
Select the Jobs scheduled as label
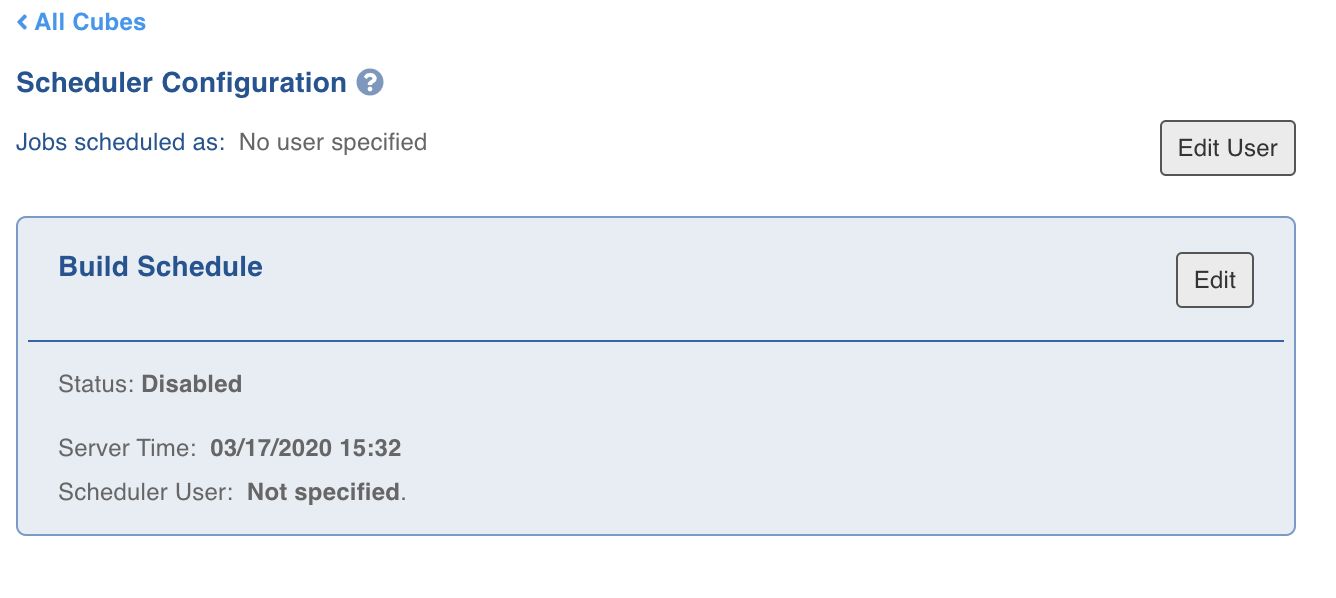pyautogui.click(x=121, y=142)
